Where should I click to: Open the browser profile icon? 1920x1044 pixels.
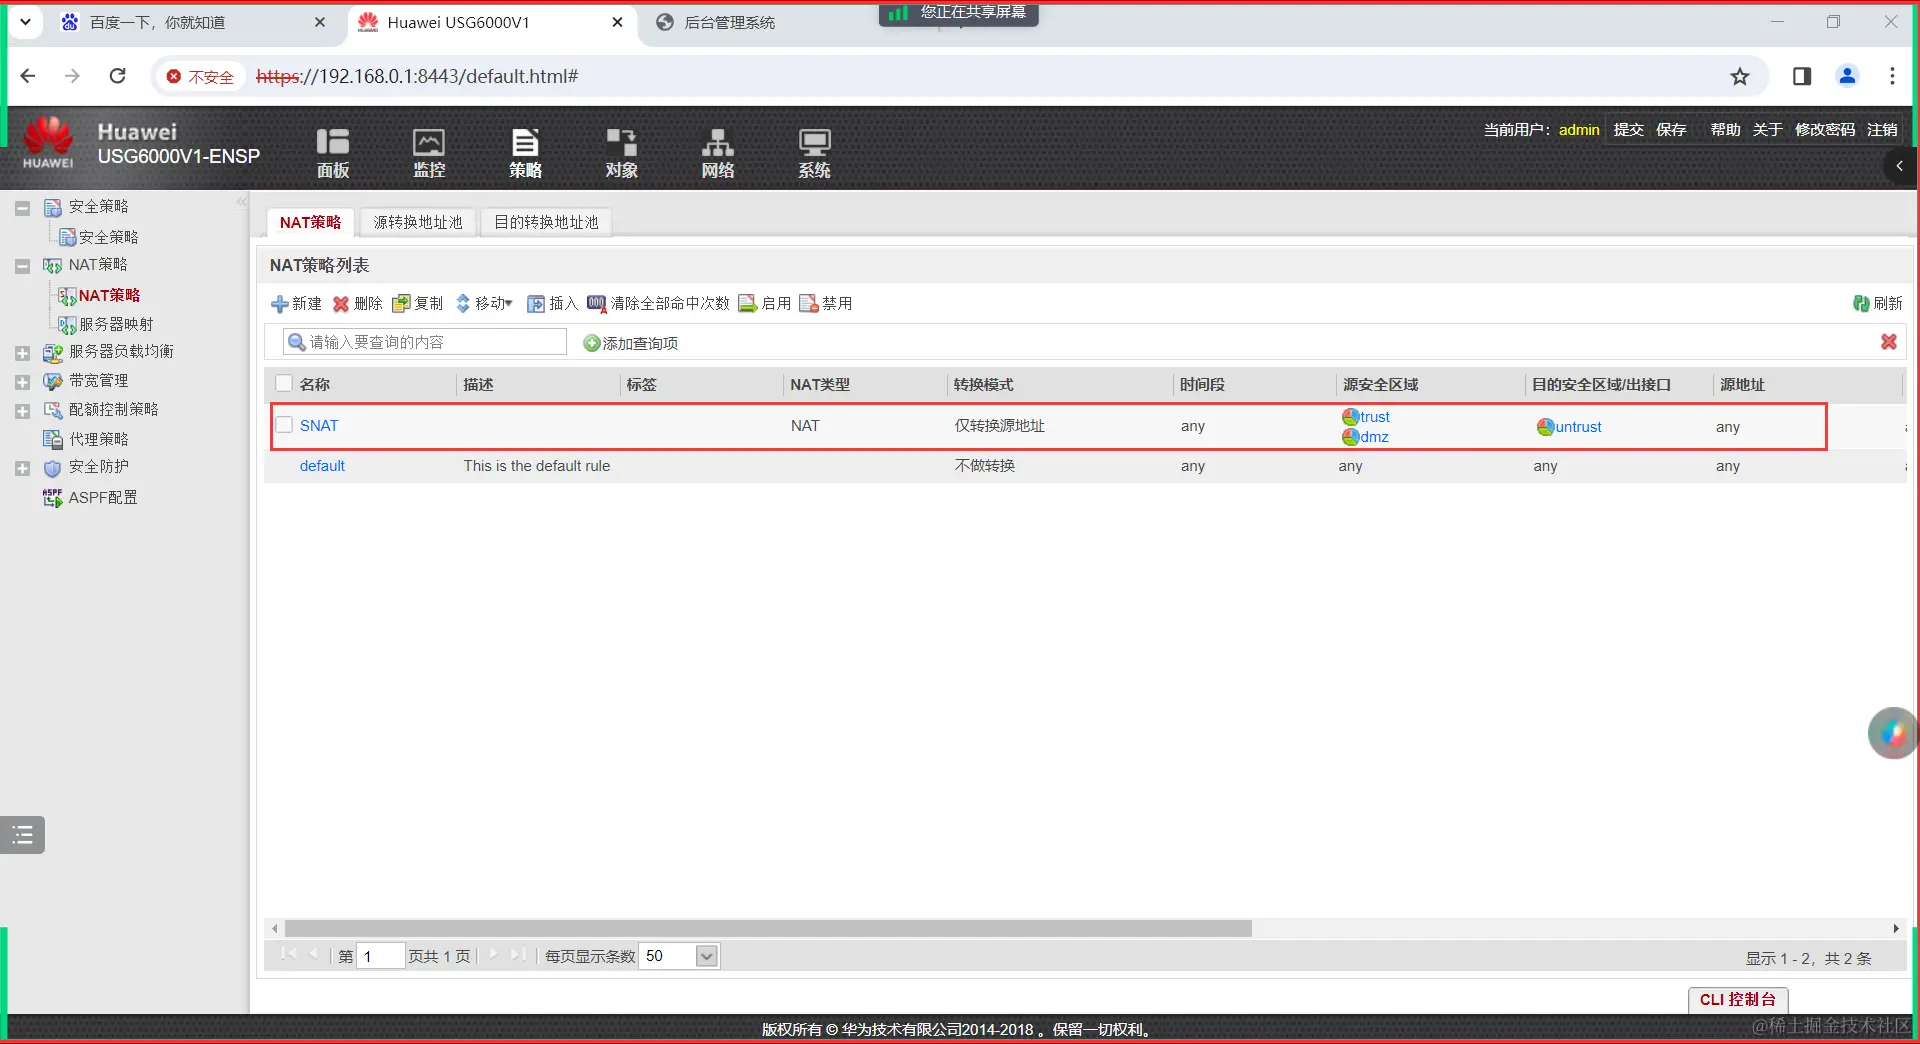(x=1847, y=76)
